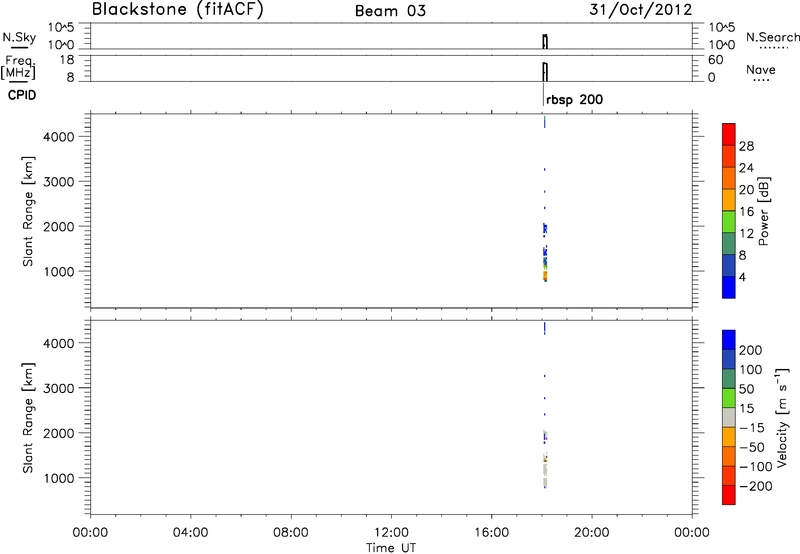Click the '3000' tick in the Velocity panel

tap(59, 389)
